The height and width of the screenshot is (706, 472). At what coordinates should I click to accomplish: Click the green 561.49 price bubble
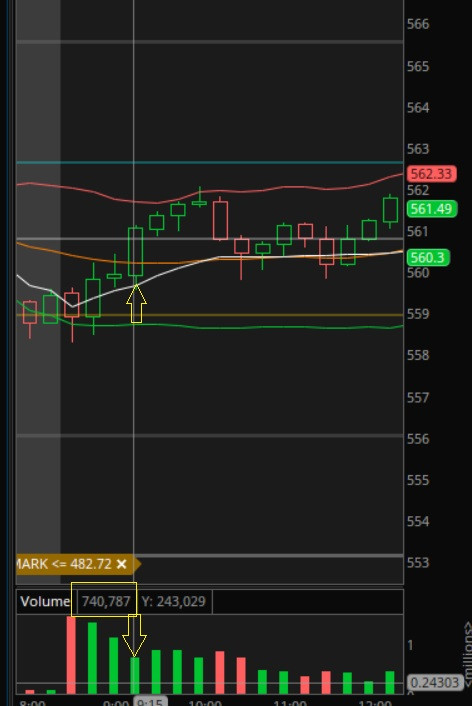point(431,209)
